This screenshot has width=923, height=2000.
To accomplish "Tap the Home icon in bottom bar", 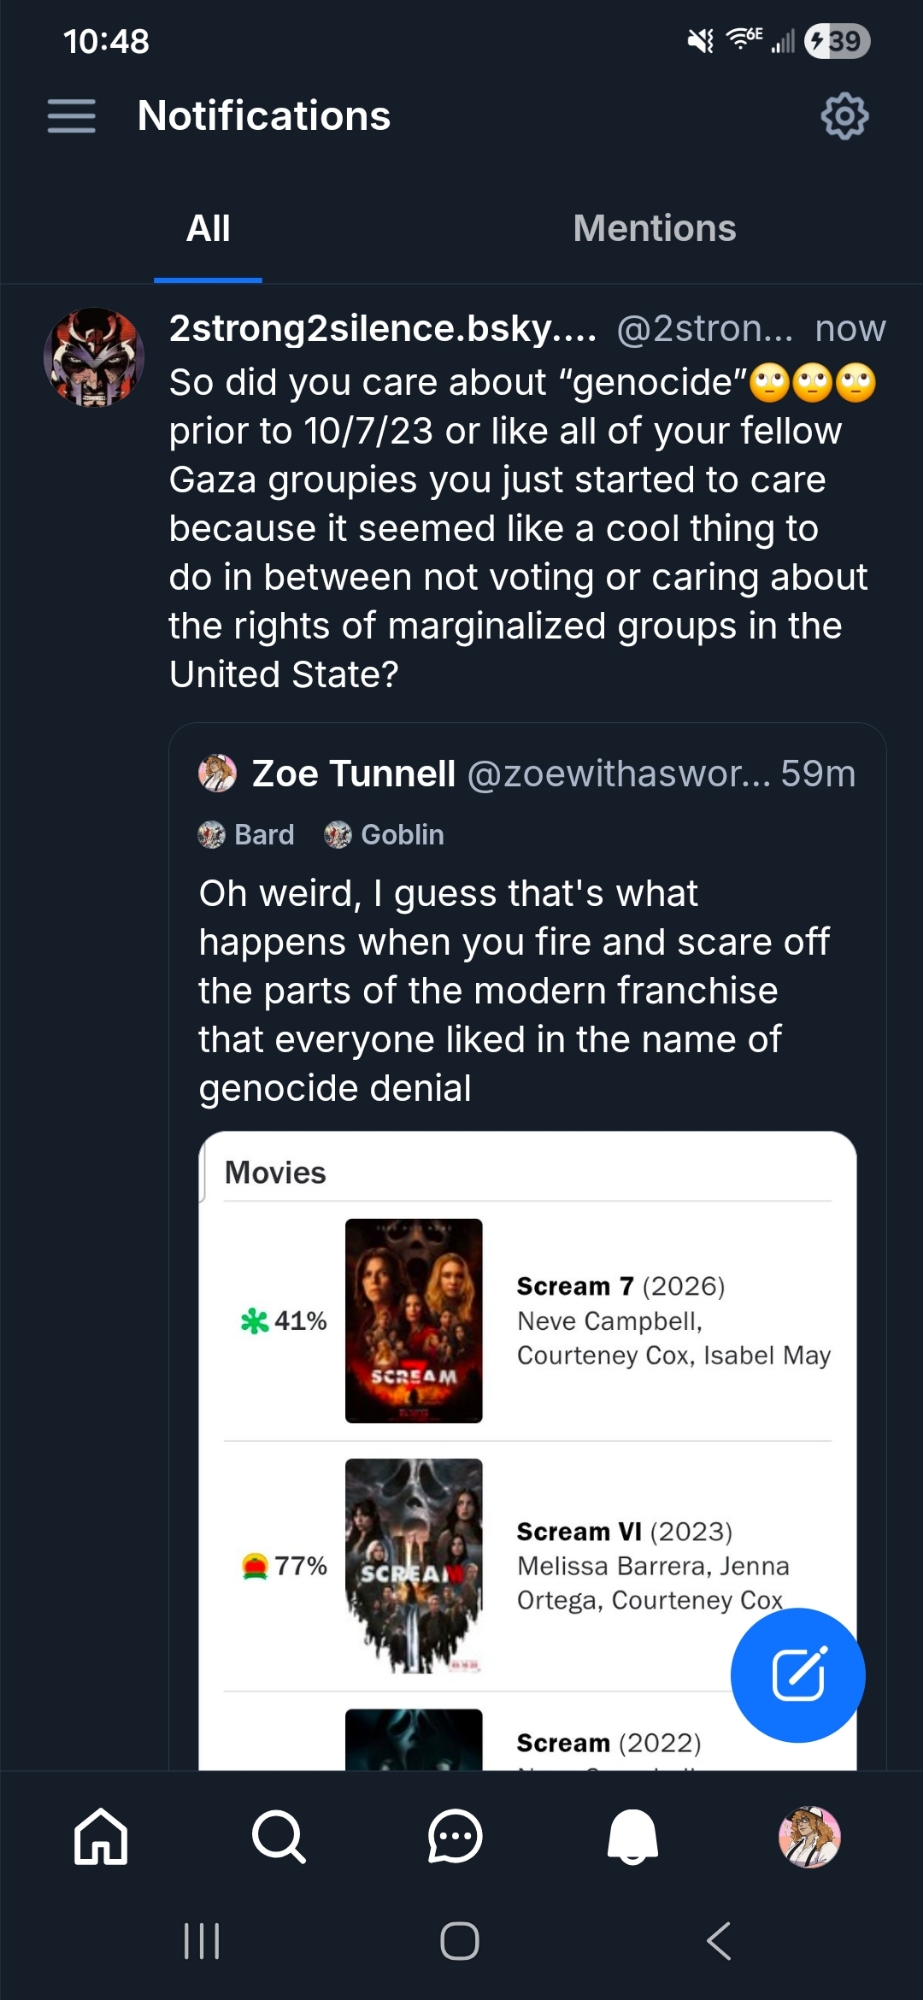I will (101, 1837).
